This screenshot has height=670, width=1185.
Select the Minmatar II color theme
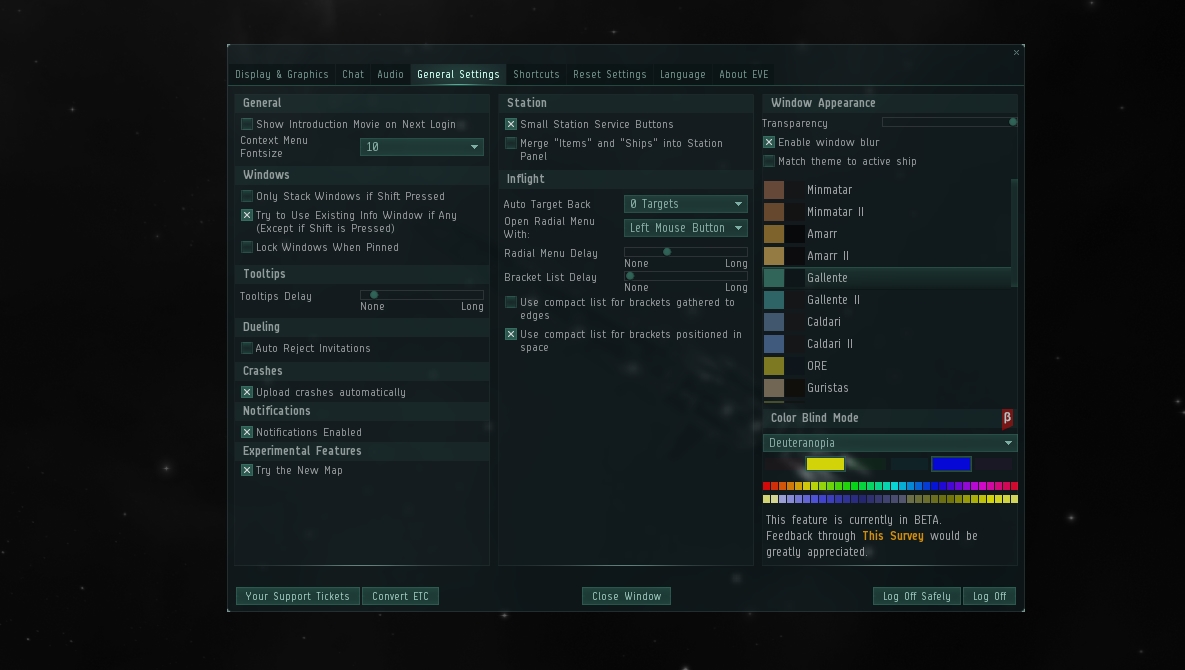tap(886, 211)
